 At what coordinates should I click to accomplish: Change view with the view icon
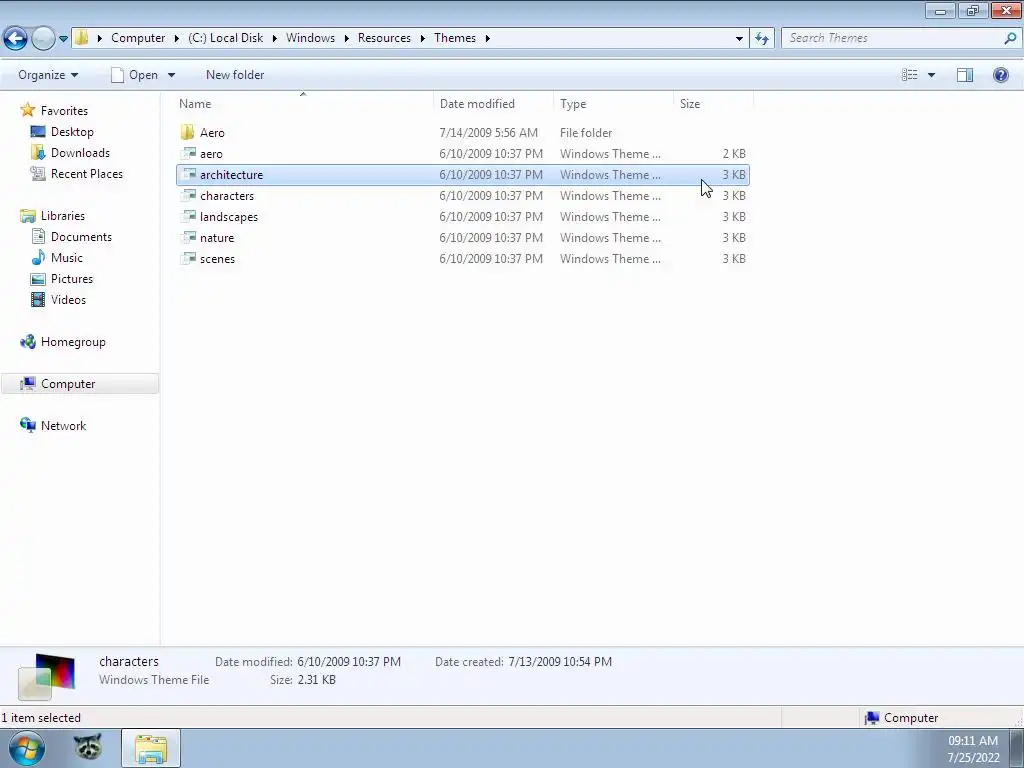tap(909, 75)
